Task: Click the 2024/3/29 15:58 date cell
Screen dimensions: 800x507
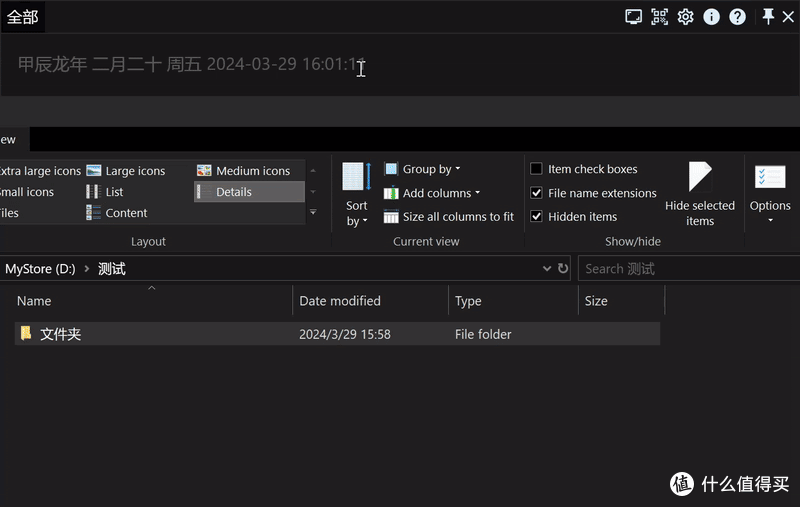Action: tap(345, 334)
